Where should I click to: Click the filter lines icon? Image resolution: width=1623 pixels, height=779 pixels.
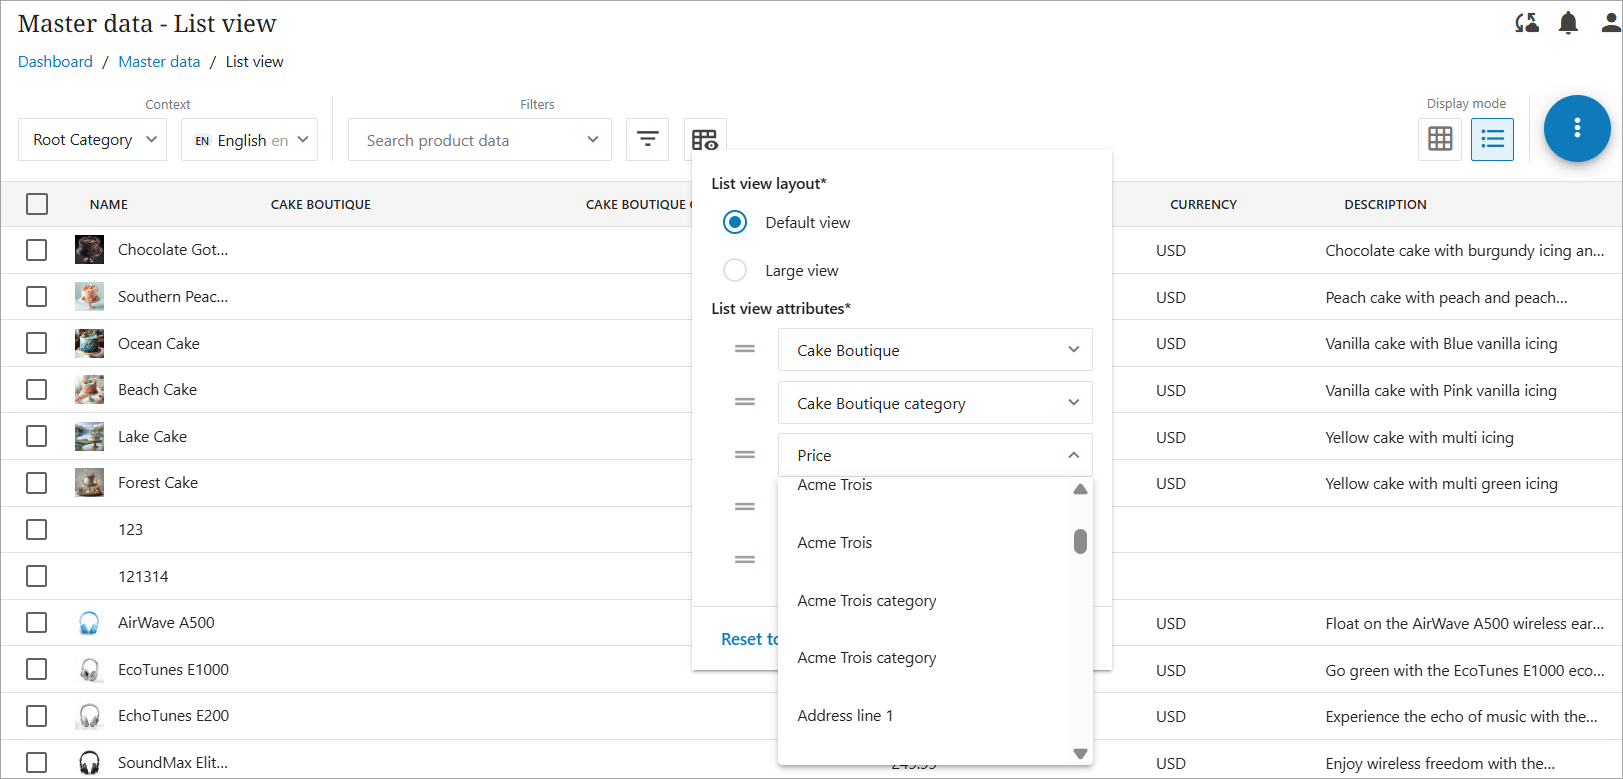647,139
